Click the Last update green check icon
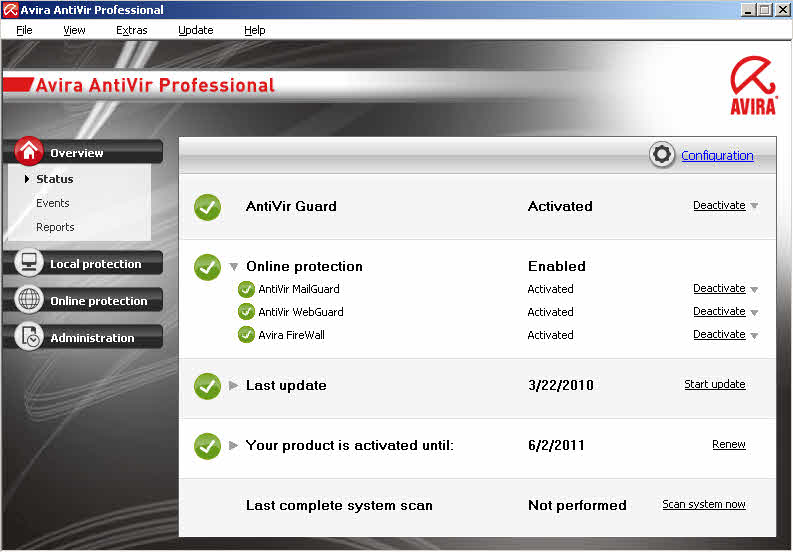Screen dimensions: 793x552 click(x=207, y=386)
